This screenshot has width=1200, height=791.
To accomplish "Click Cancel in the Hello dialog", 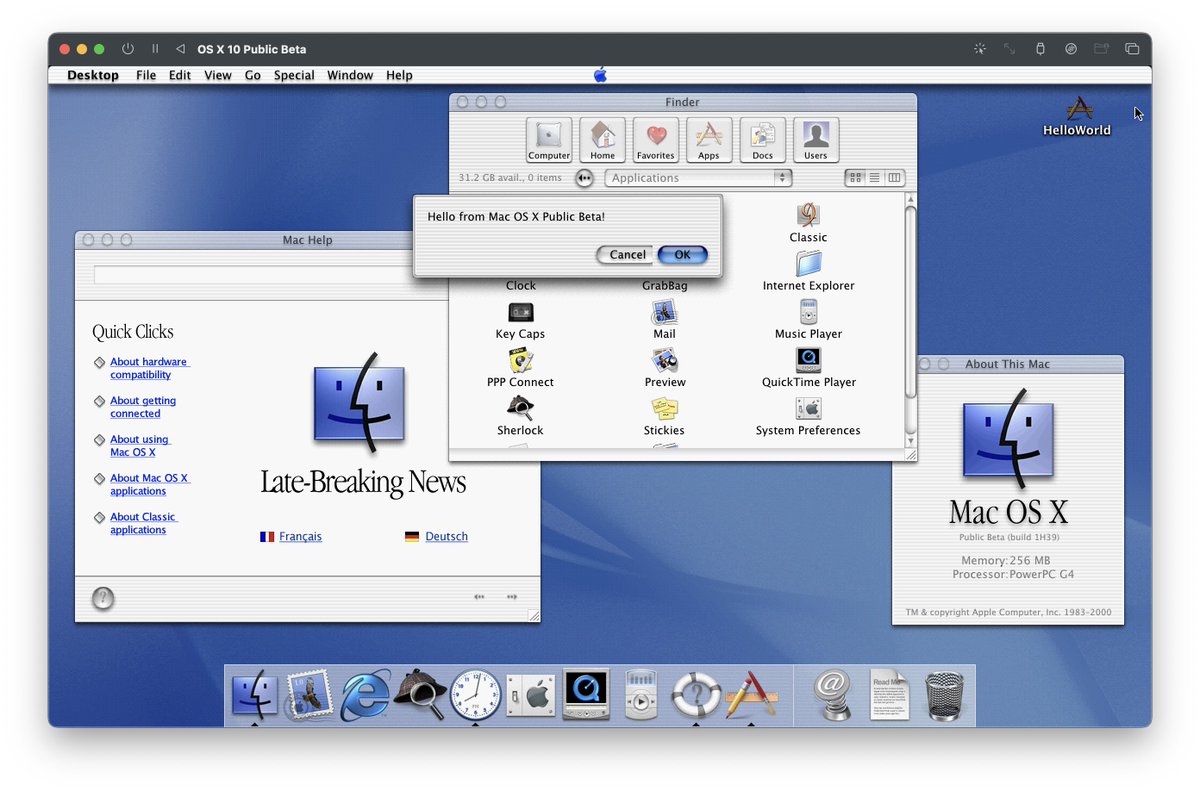I will [x=627, y=254].
